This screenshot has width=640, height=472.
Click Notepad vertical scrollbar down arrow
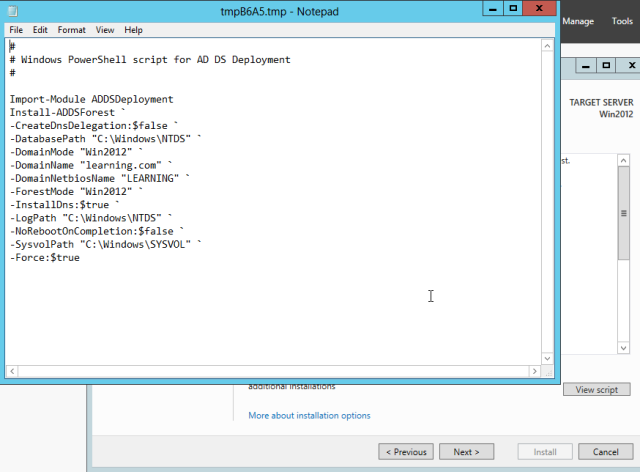click(x=547, y=358)
